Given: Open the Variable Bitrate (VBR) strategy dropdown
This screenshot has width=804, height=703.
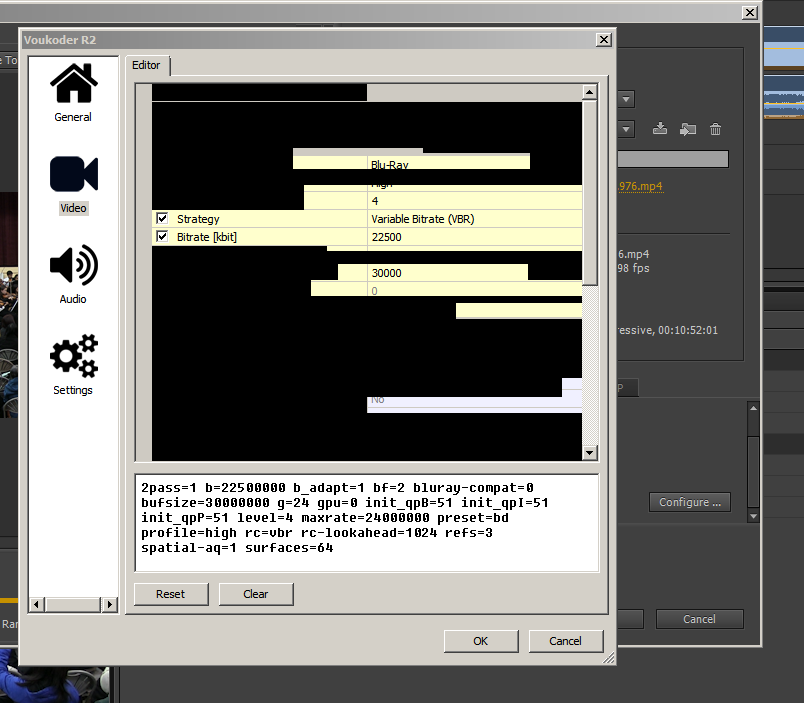Looking at the screenshot, I should (x=474, y=219).
